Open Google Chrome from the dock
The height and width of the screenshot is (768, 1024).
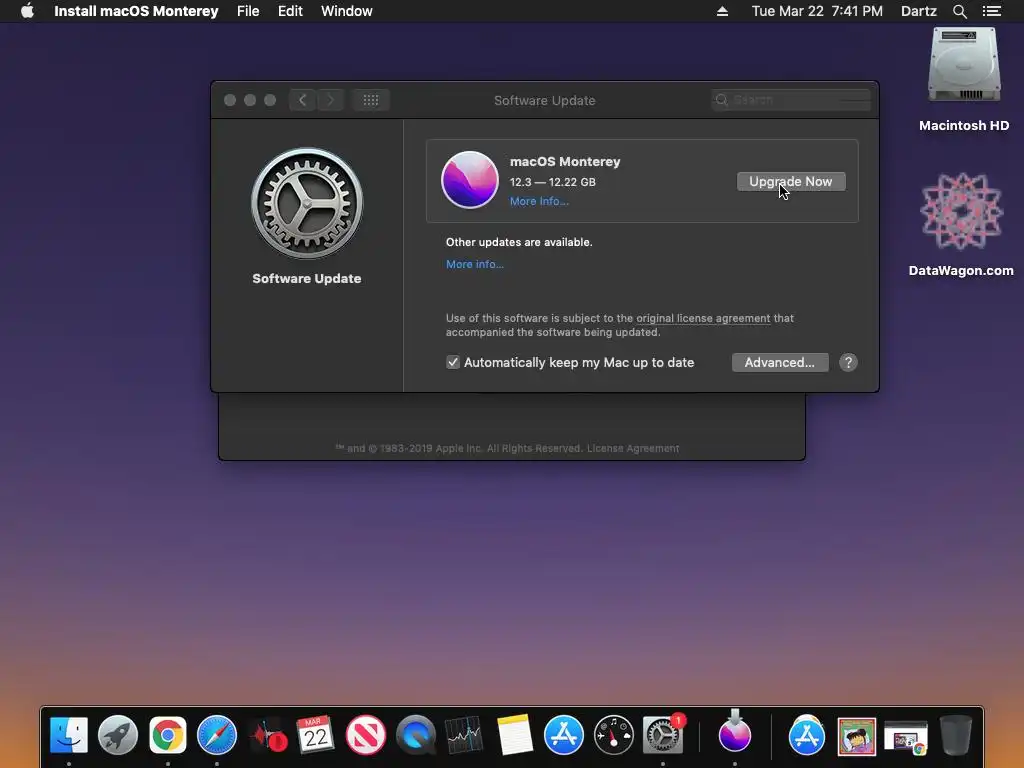click(168, 735)
